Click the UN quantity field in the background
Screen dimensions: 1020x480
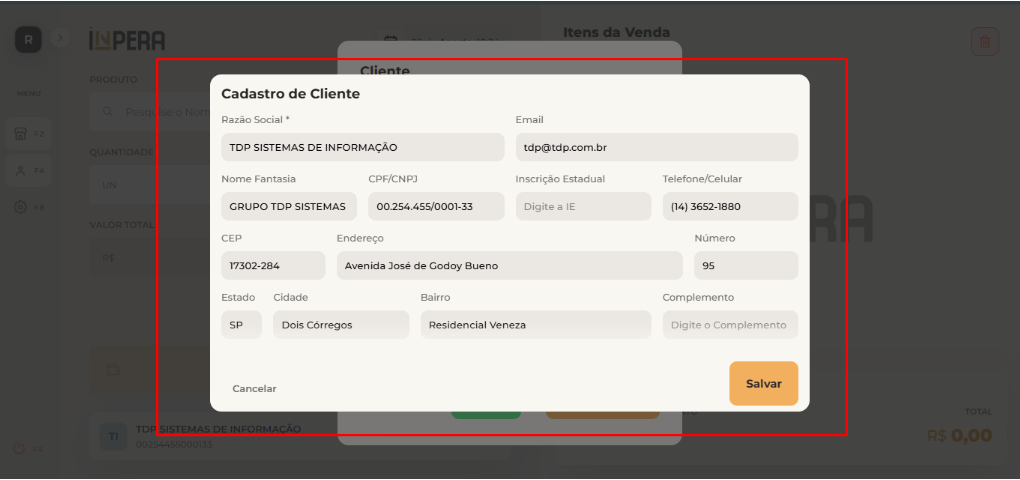[150, 185]
